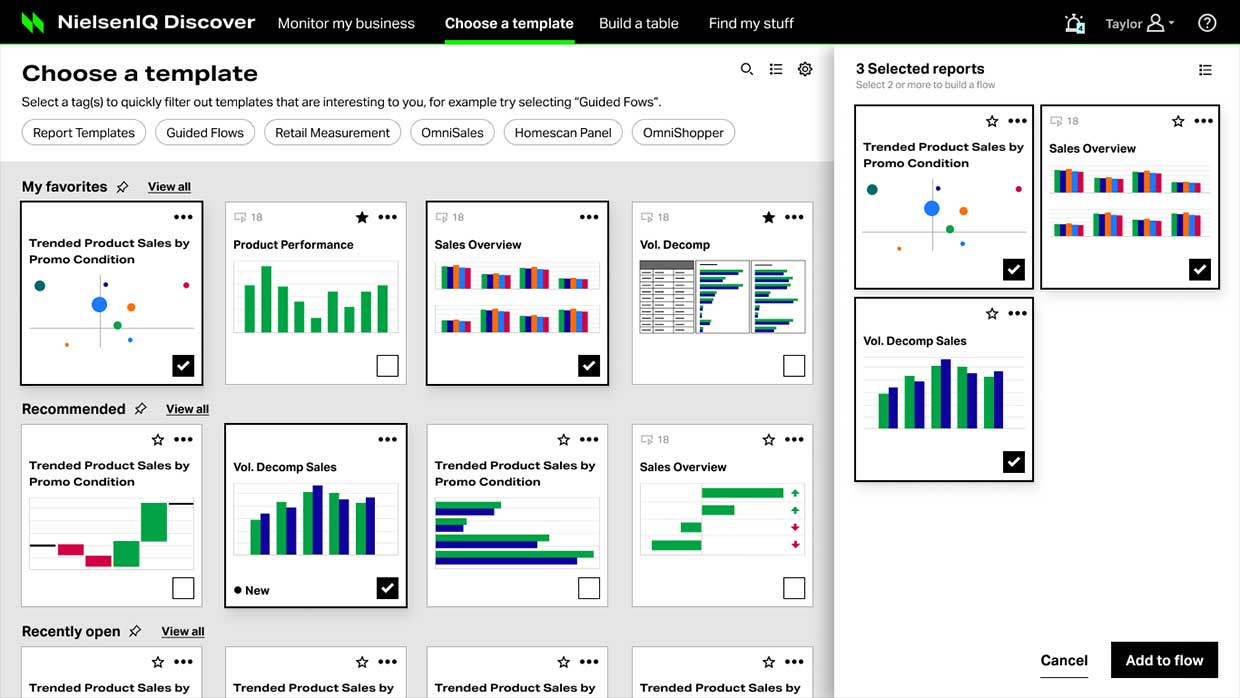Uncheck the Vol. Decomp Sales recommended checkbox
The width and height of the screenshot is (1240, 698).
(x=388, y=588)
